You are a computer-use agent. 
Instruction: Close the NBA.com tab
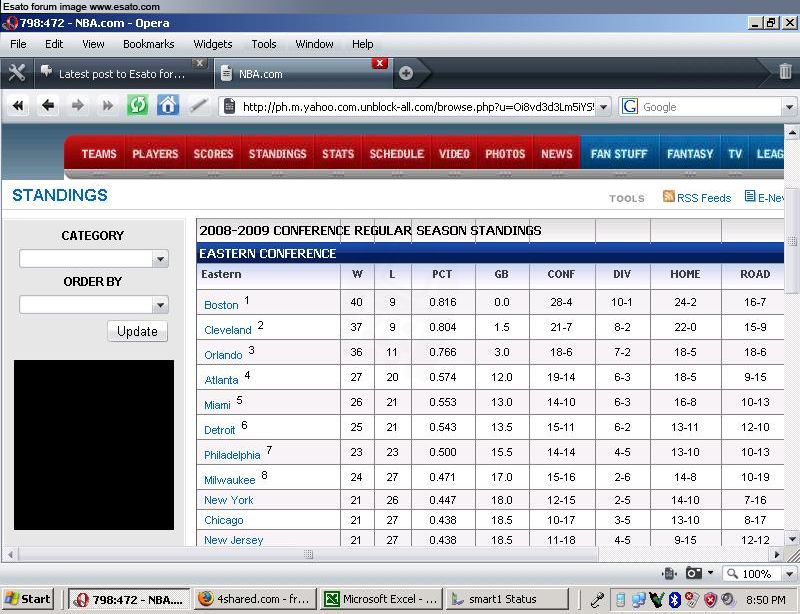pyautogui.click(x=380, y=63)
